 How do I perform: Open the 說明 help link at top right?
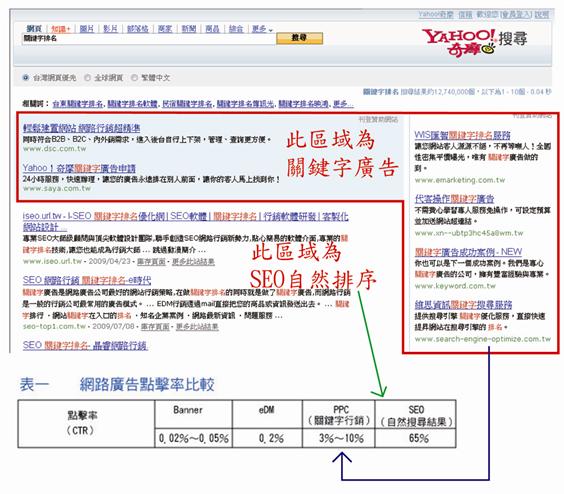542,14
